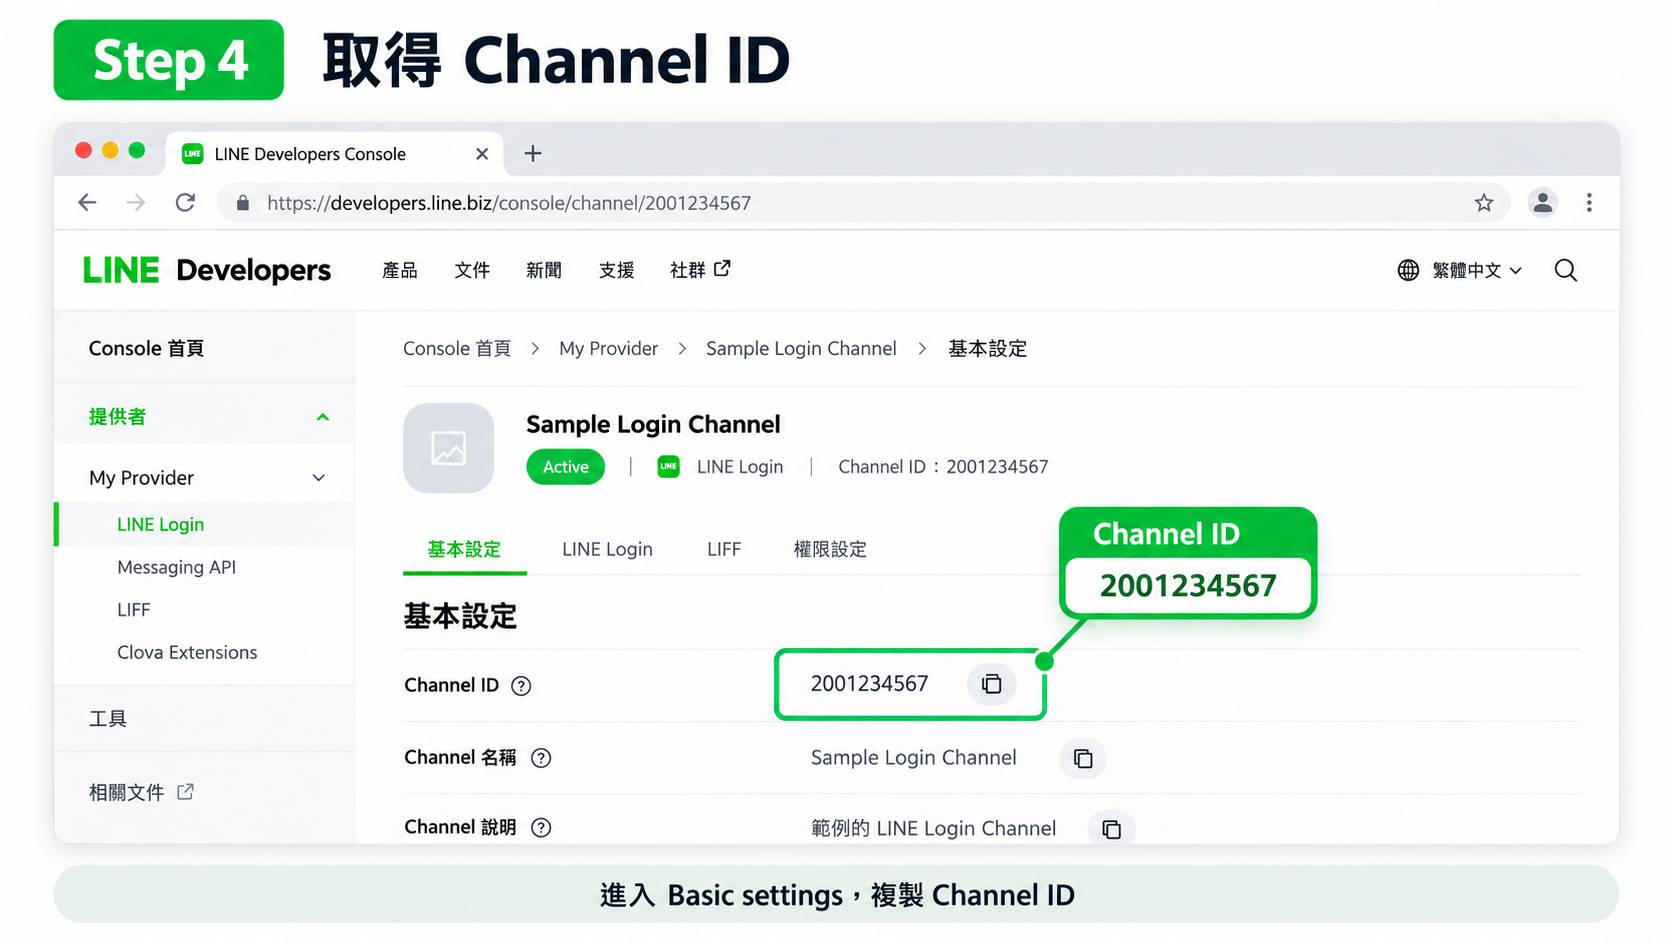Select Messaging API in sidebar
1672x941 pixels.
pos(176,567)
